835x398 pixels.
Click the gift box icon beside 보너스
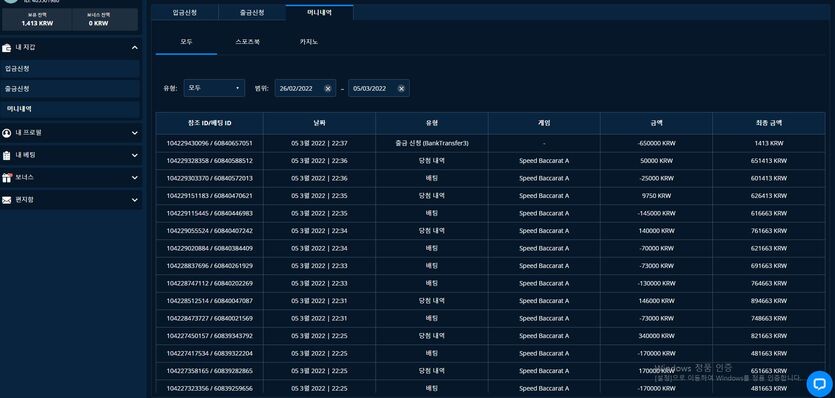tap(6, 177)
